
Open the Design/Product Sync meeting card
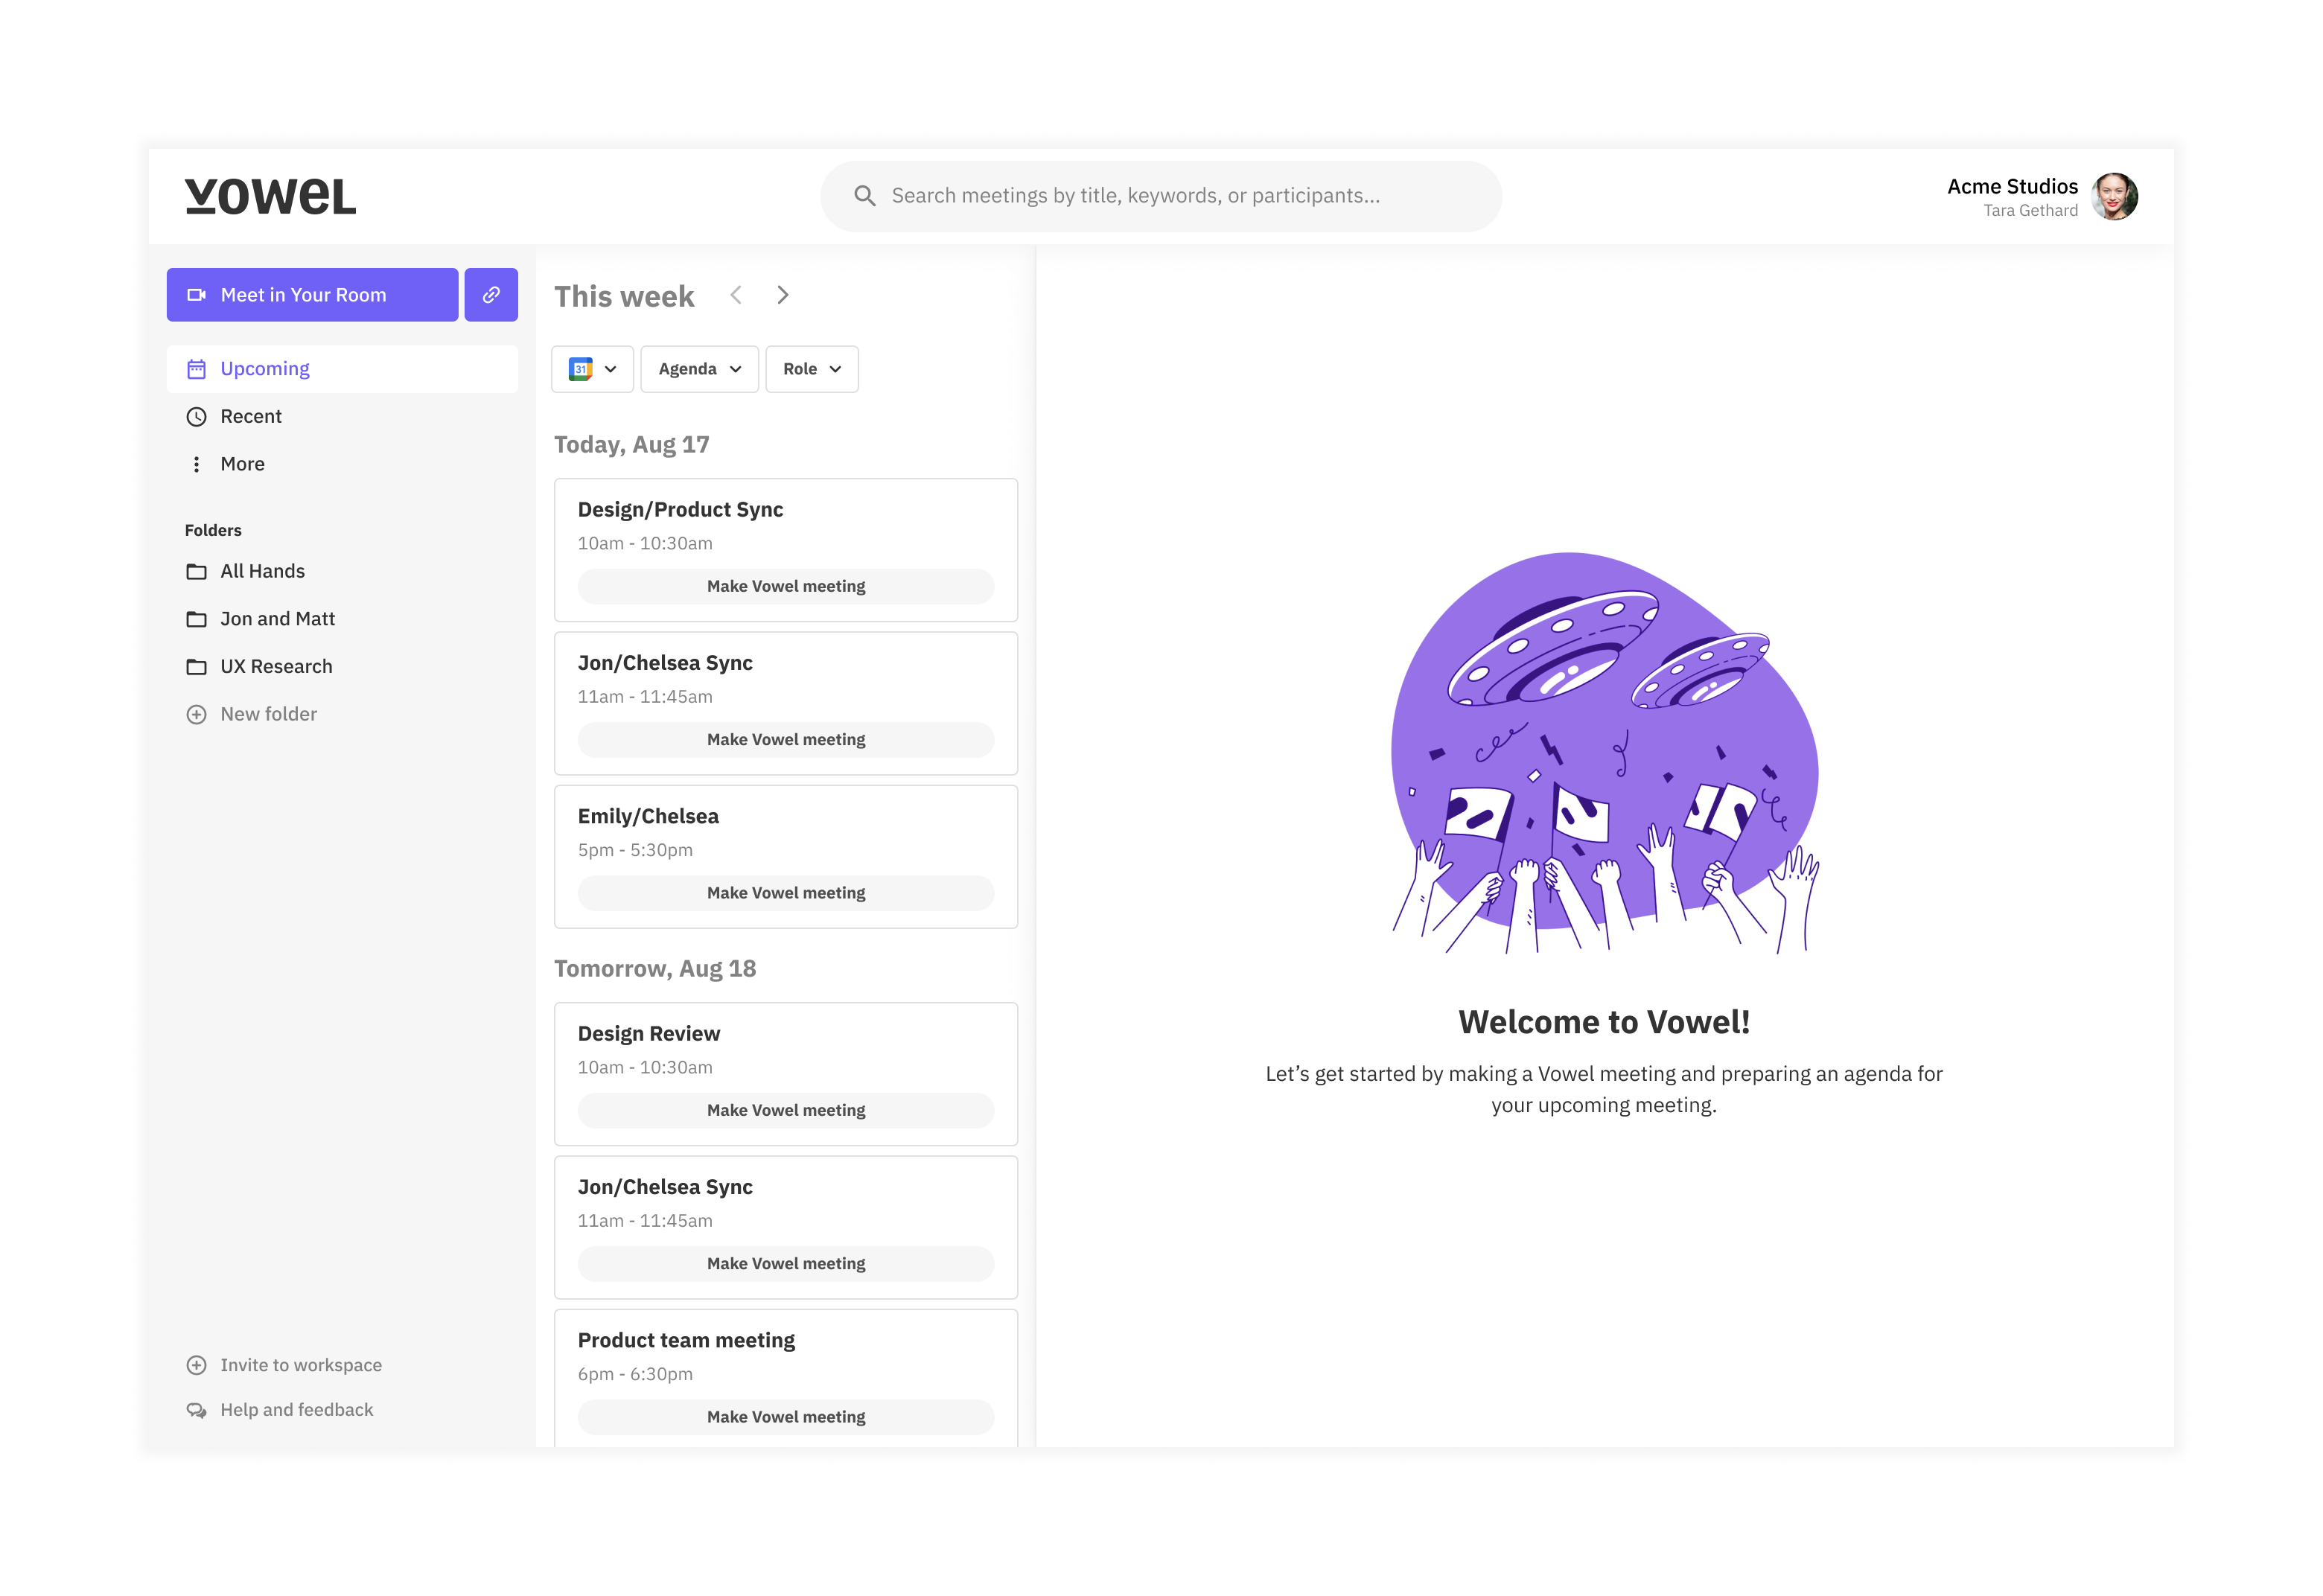[786, 550]
